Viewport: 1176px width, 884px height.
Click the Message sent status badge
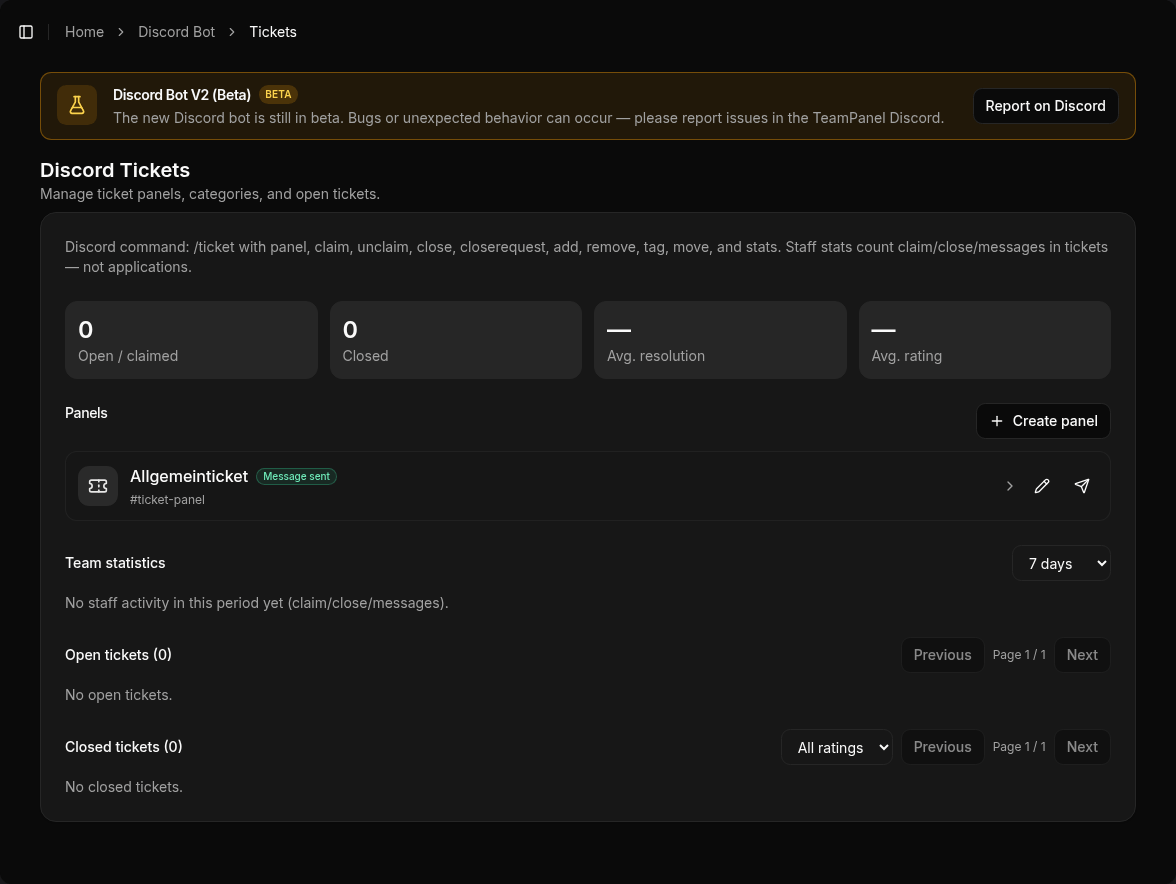tap(296, 476)
